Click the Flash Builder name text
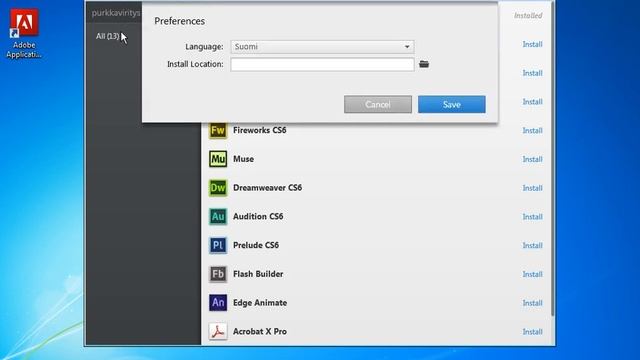 click(258, 274)
